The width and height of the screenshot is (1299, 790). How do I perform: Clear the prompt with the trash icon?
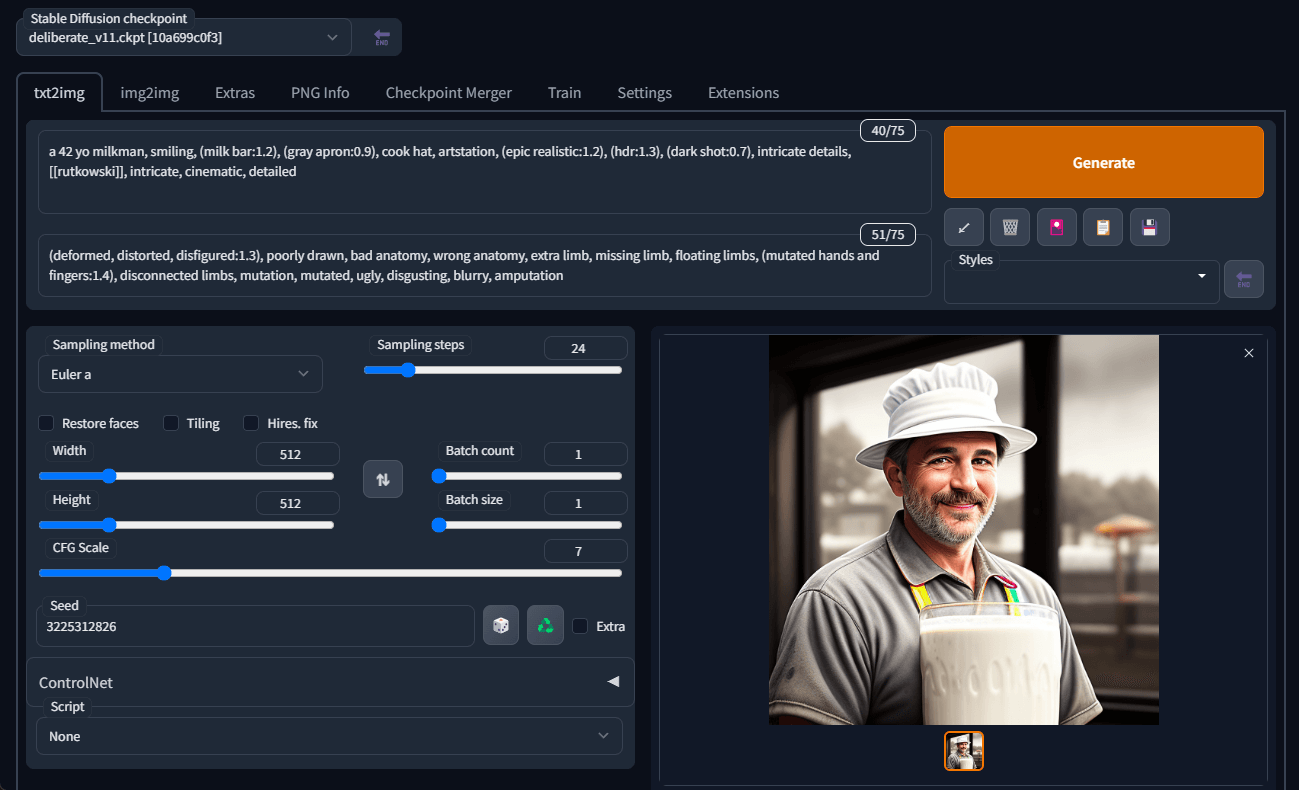pyautogui.click(x=1010, y=227)
